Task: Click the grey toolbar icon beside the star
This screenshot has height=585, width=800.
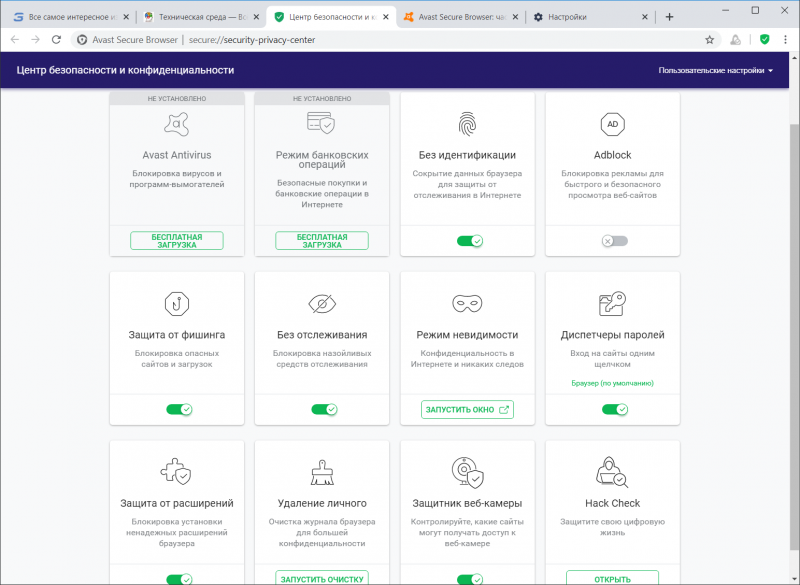Action: [735, 40]
